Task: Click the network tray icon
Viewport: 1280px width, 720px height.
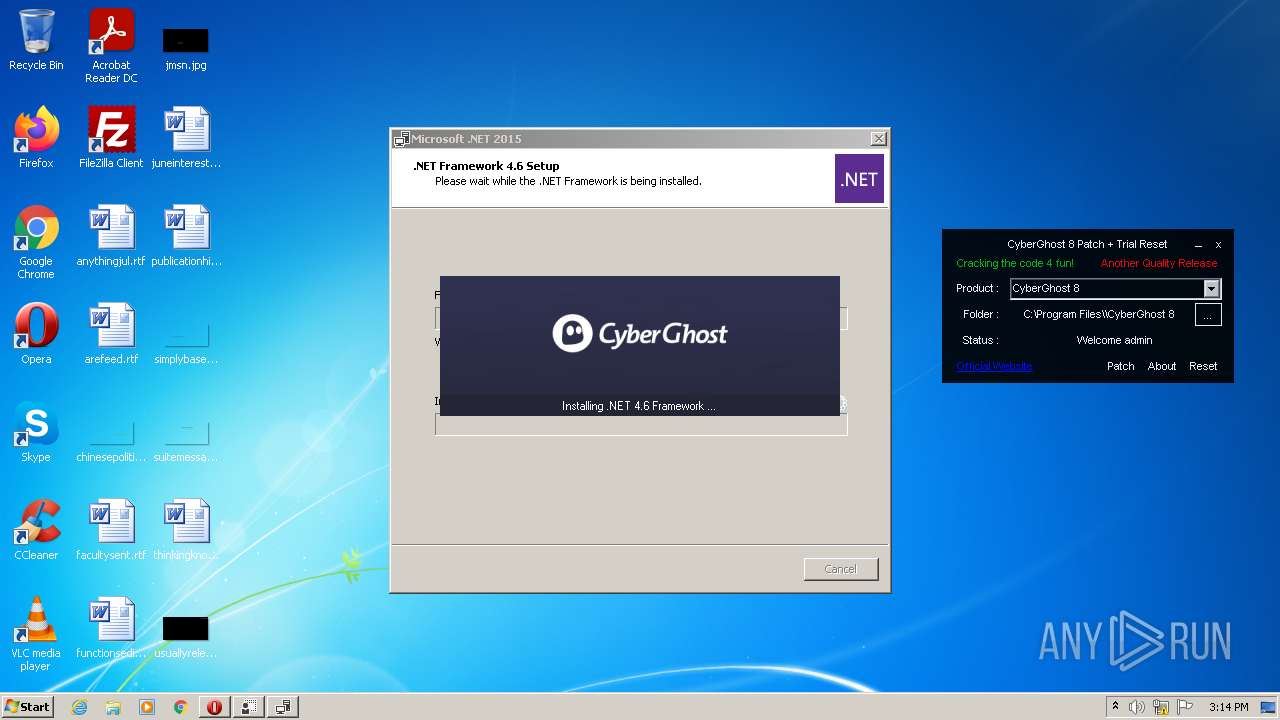Action: click(x=1160, y=707)
